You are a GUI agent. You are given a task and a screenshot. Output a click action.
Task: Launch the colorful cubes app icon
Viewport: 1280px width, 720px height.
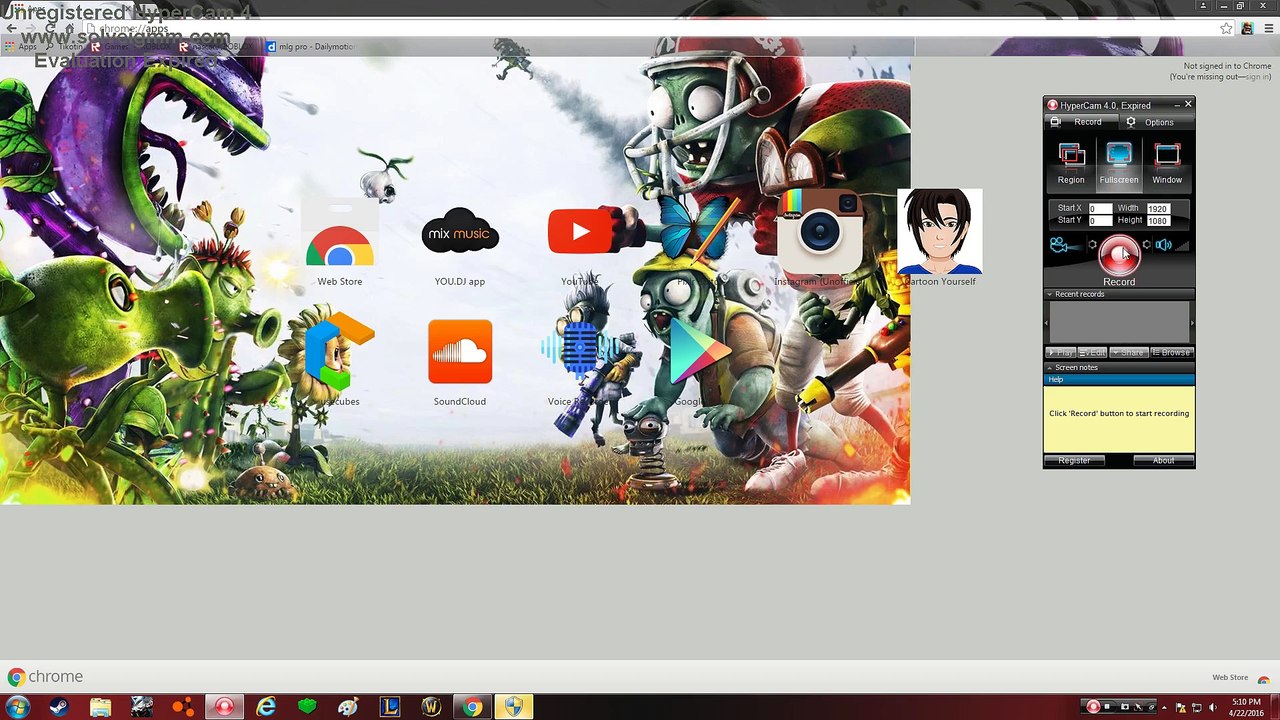340,352
